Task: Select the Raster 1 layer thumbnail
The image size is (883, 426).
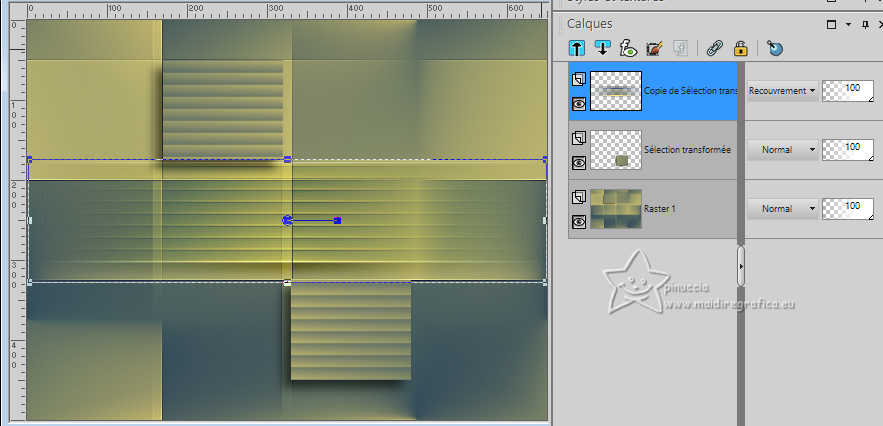Action: pos(616,209)
